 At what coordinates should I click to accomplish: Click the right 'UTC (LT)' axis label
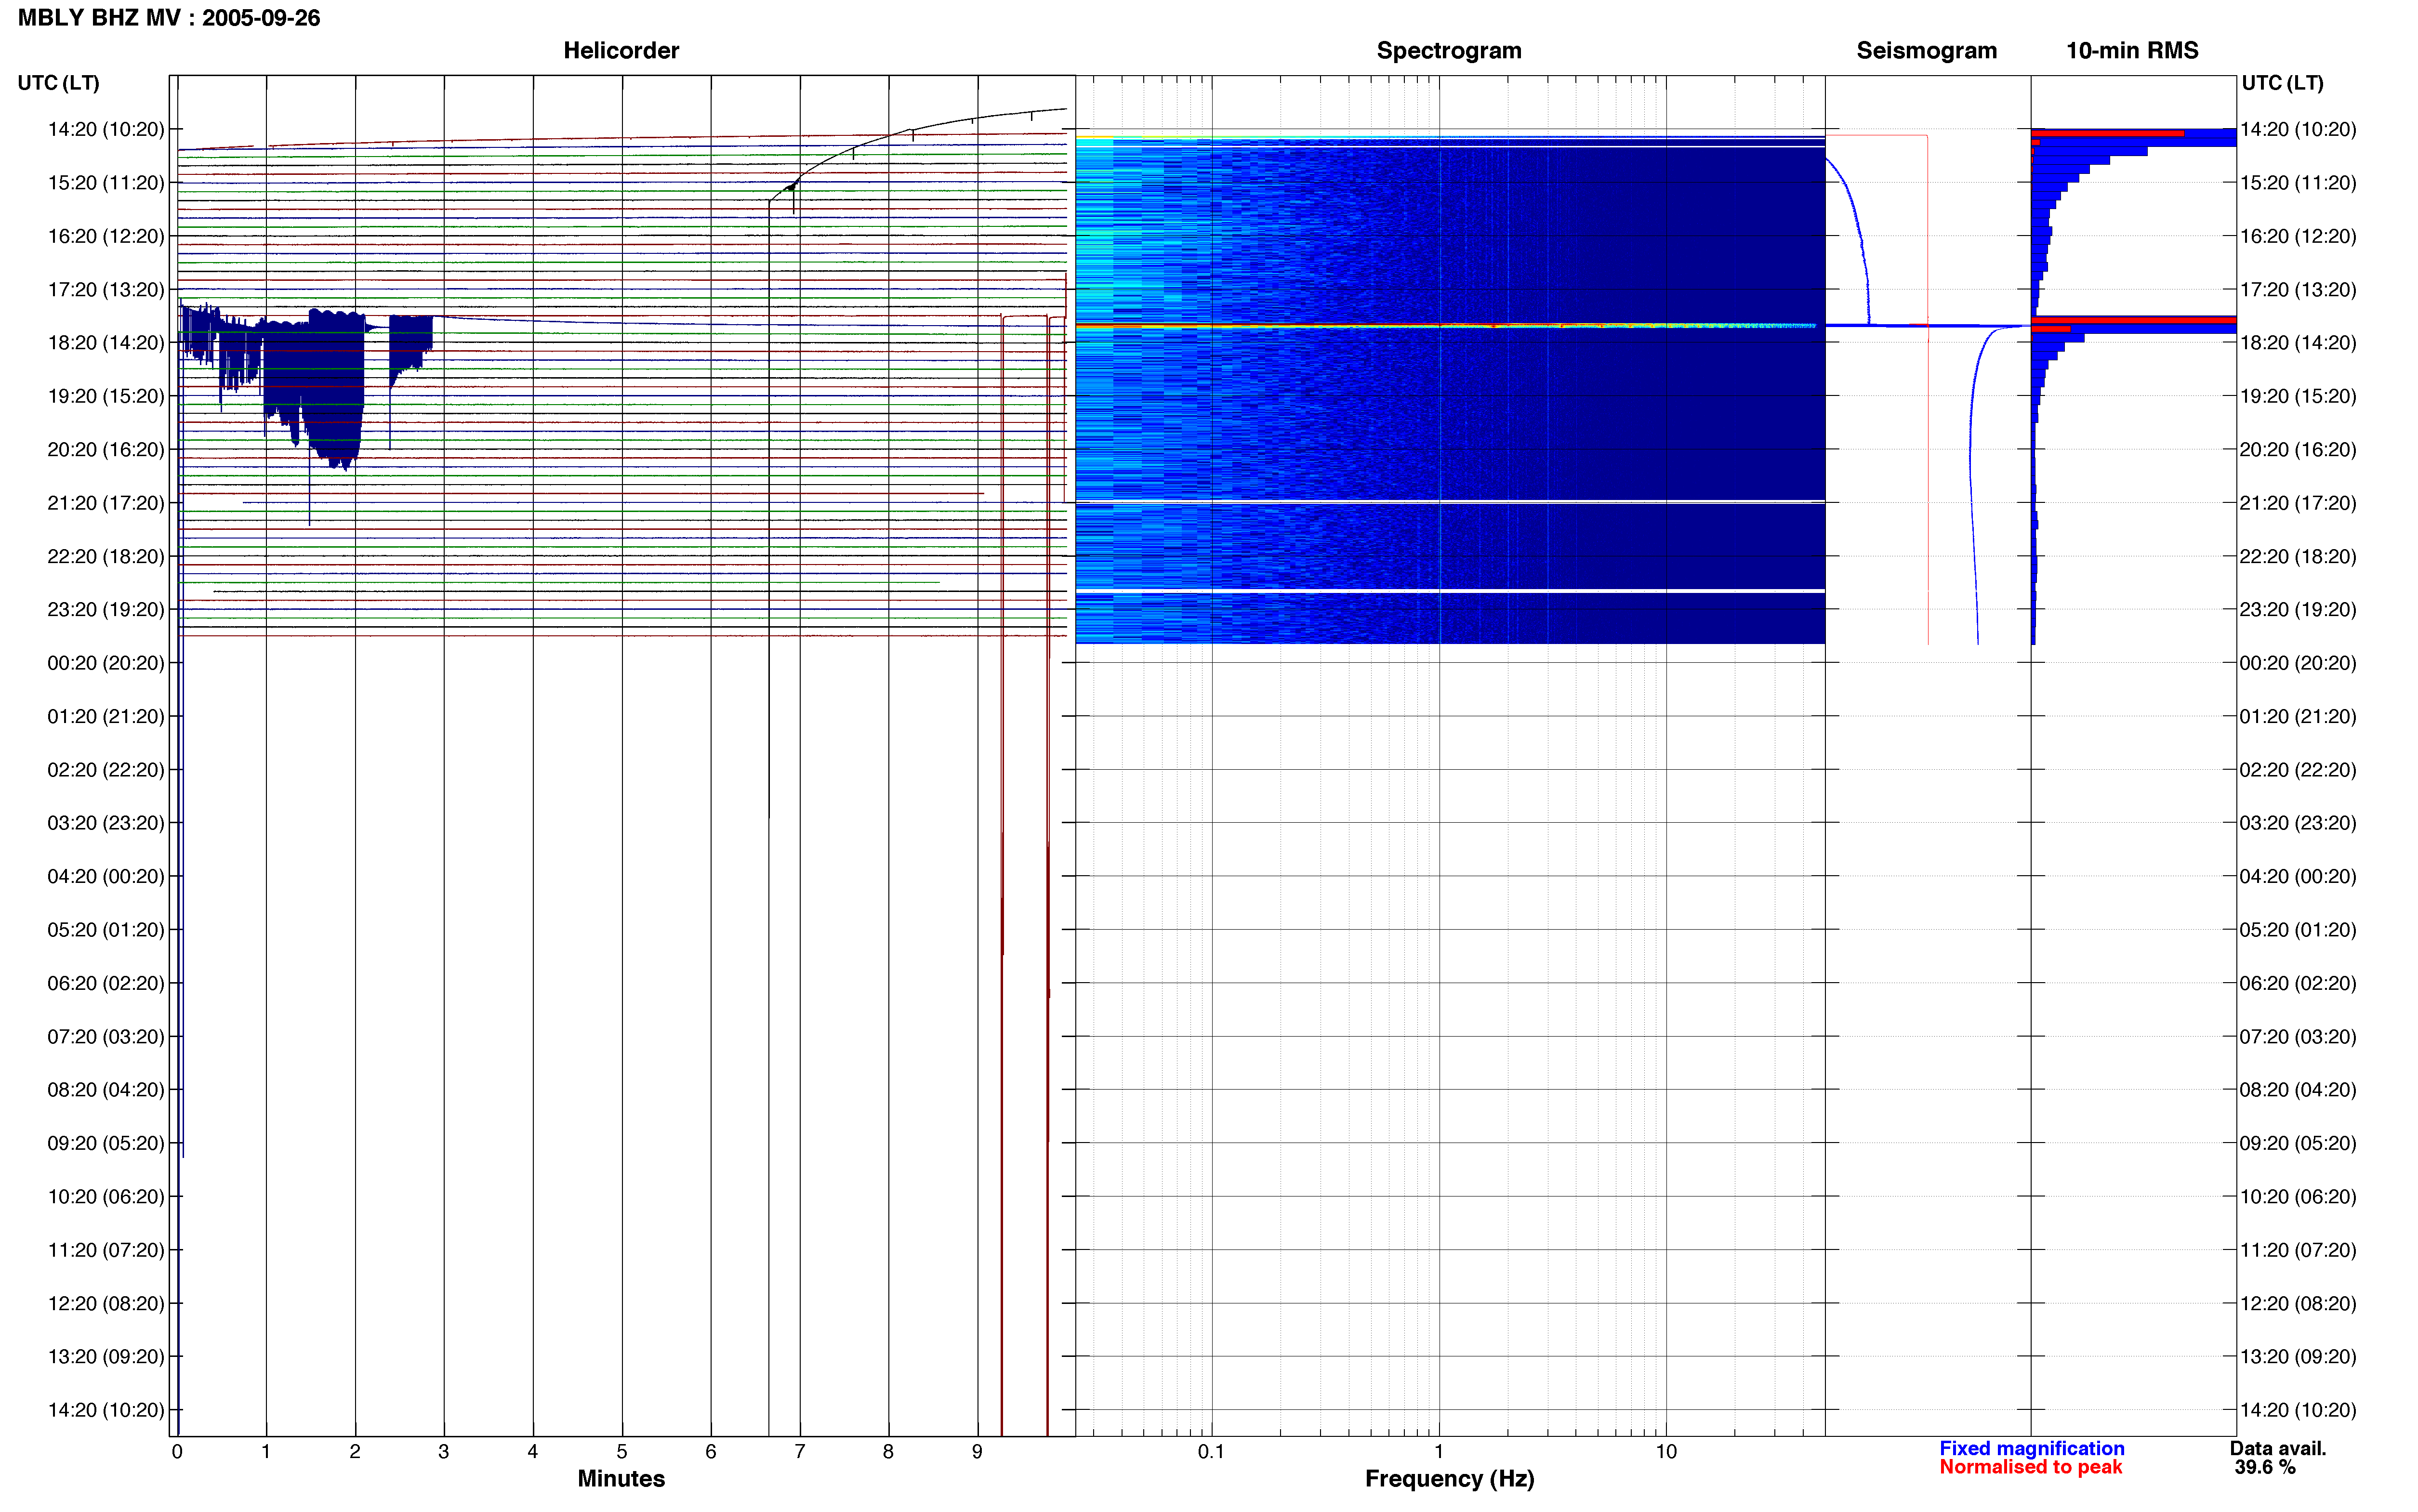click(2282, 83)
